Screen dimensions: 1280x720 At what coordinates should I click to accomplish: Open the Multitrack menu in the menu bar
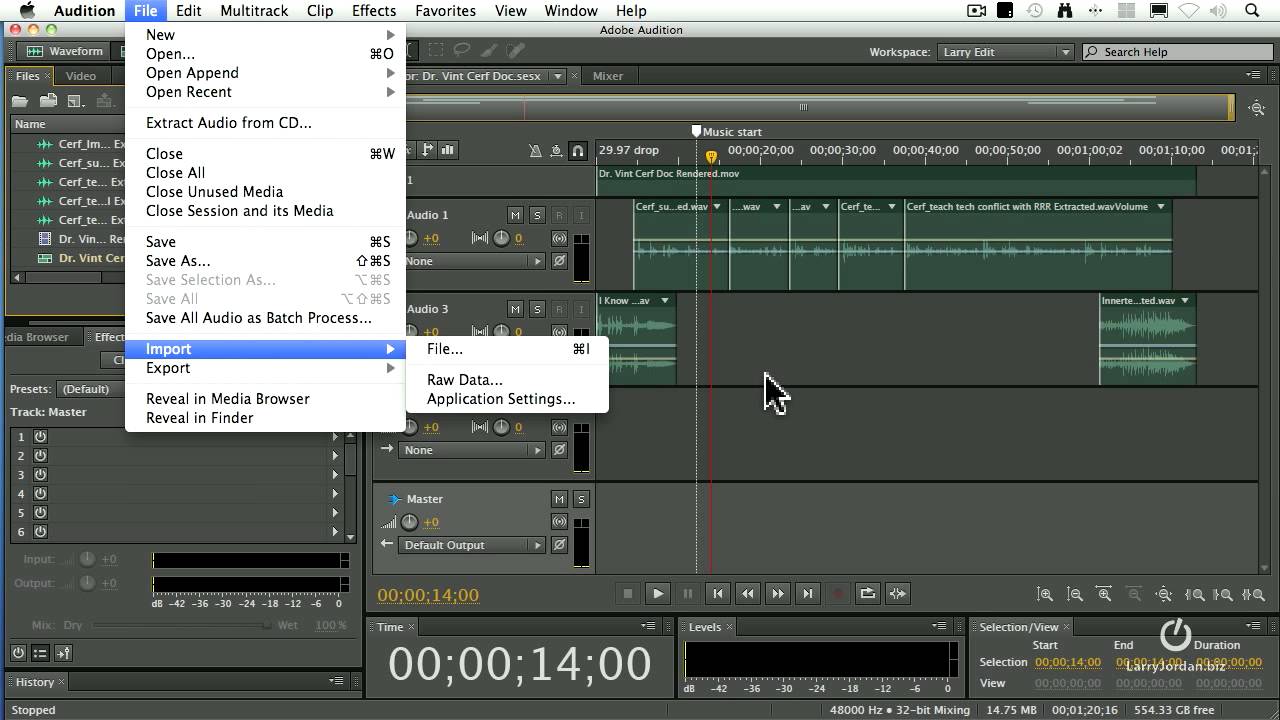tap(254, 11)
